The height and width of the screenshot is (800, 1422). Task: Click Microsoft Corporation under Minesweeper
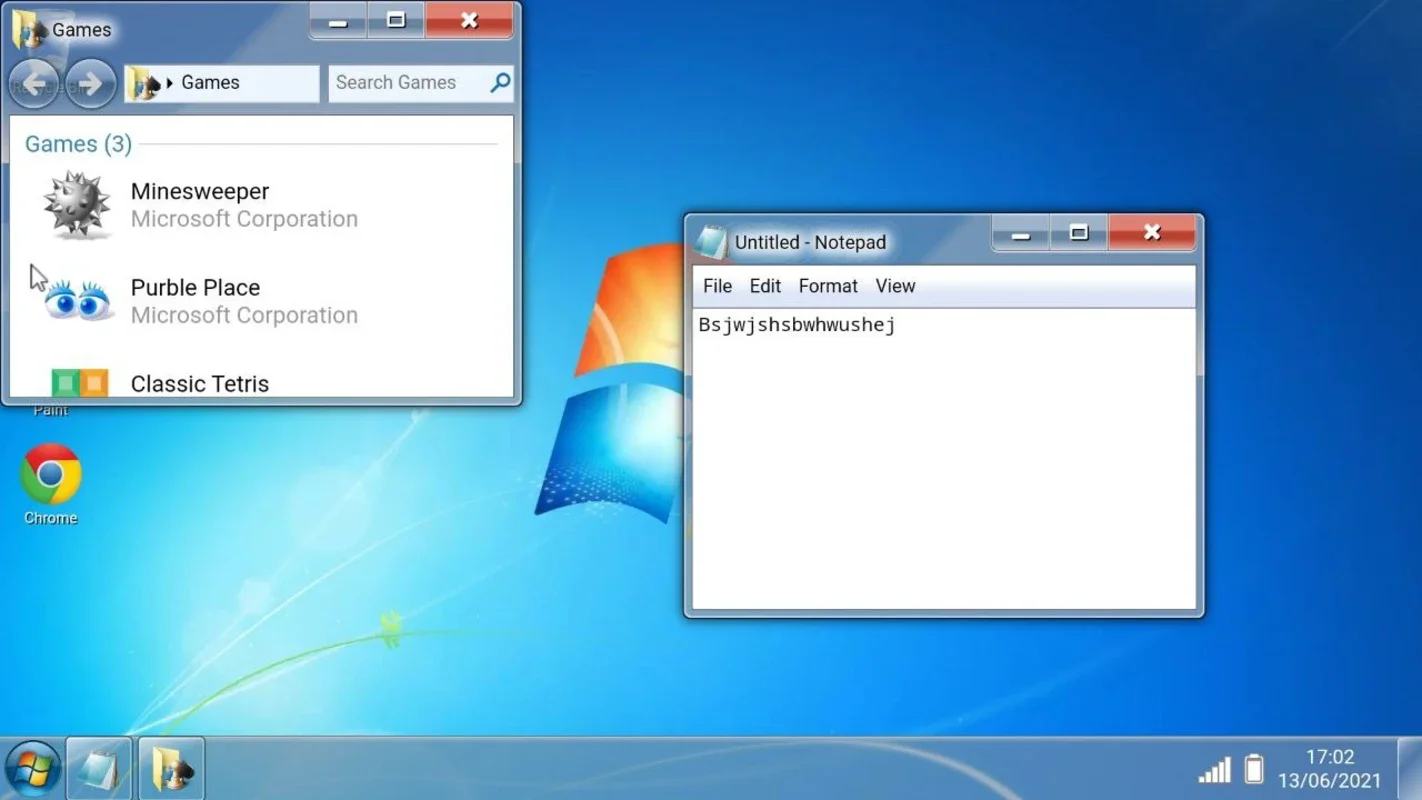pyautogui.click(x=244, y=219)
